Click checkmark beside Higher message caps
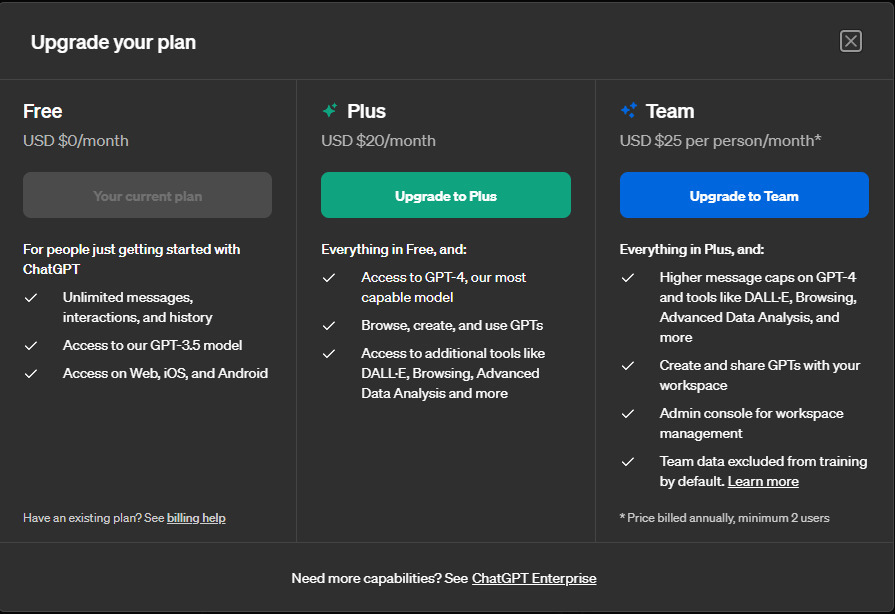 (x=628, y=278)
